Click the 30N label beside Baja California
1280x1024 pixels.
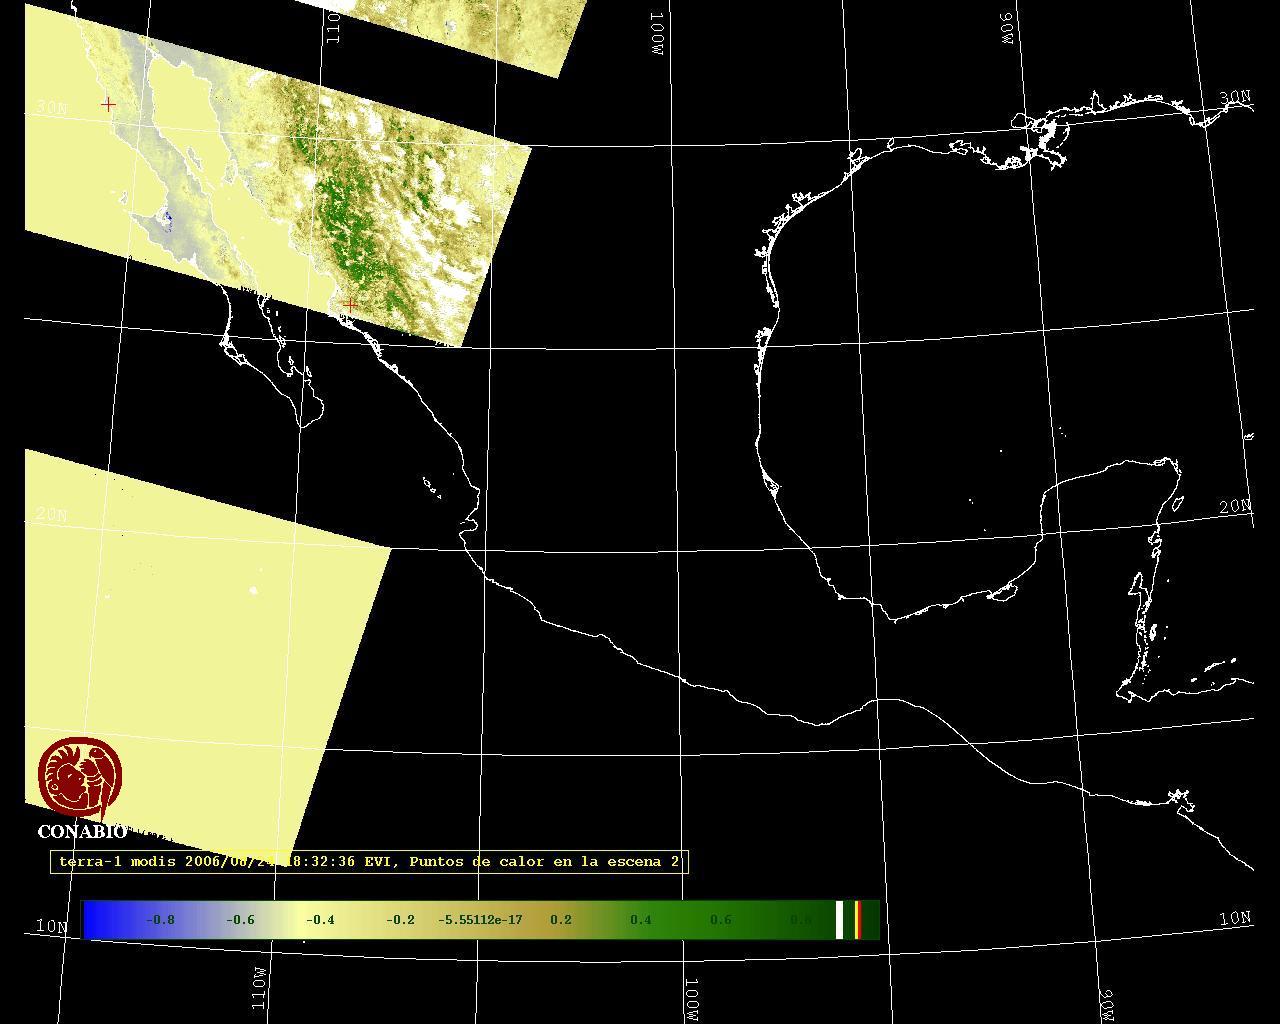(52, 107)
